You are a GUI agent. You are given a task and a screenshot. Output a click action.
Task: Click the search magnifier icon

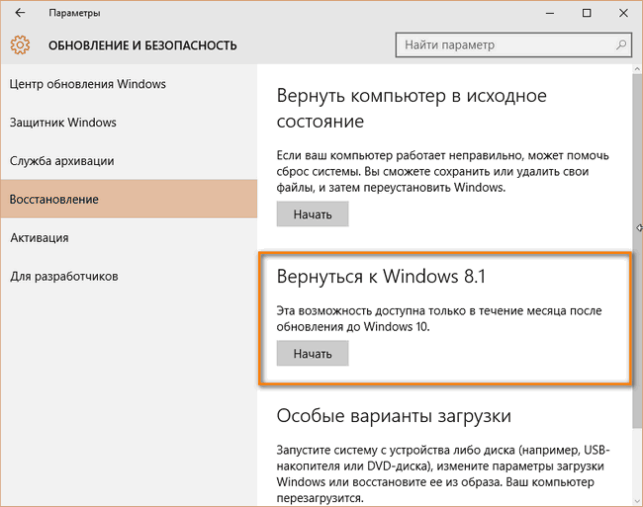click(x=621, y=45)
